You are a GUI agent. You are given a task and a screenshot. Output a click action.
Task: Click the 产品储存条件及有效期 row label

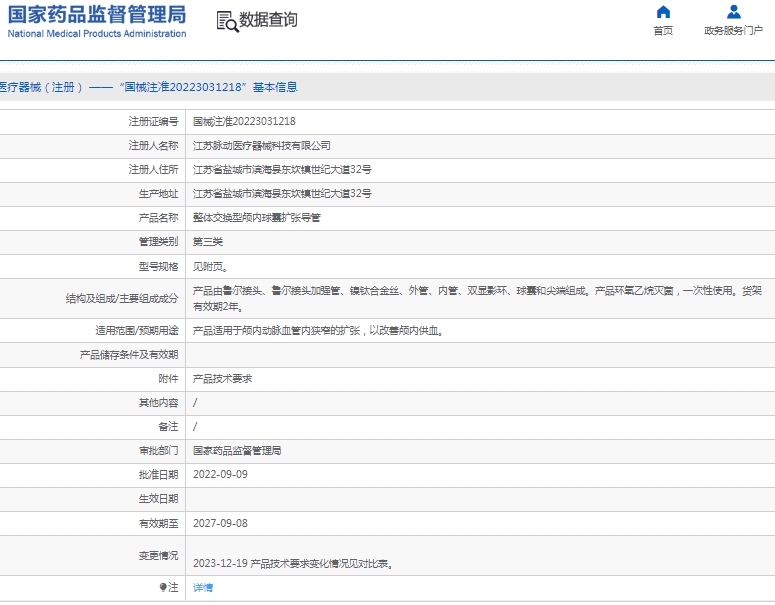click(x=129, y=355)
